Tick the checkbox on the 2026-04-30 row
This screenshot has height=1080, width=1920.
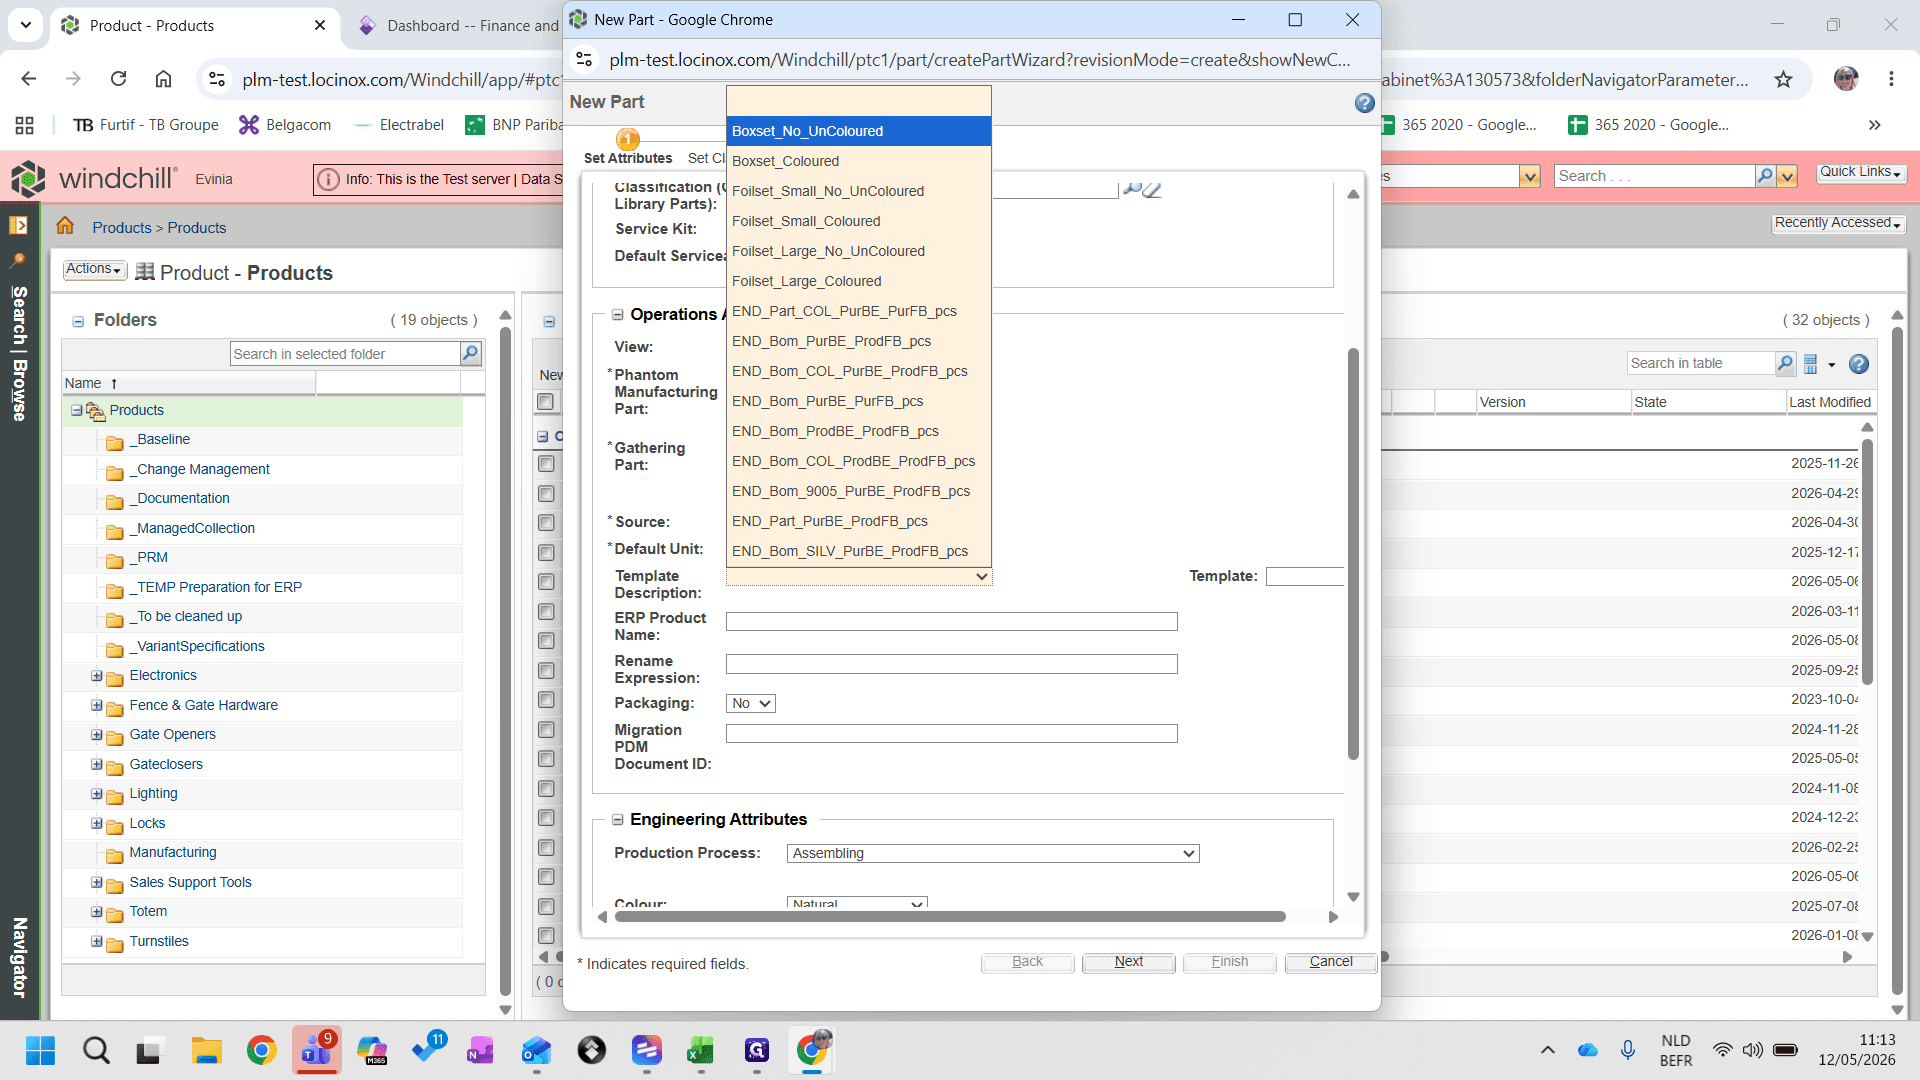click(546, 522)
